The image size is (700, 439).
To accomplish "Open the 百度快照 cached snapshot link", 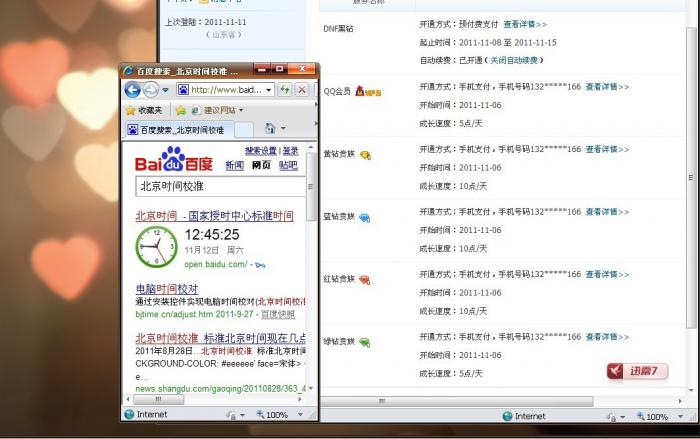I will tap(278, 314).
